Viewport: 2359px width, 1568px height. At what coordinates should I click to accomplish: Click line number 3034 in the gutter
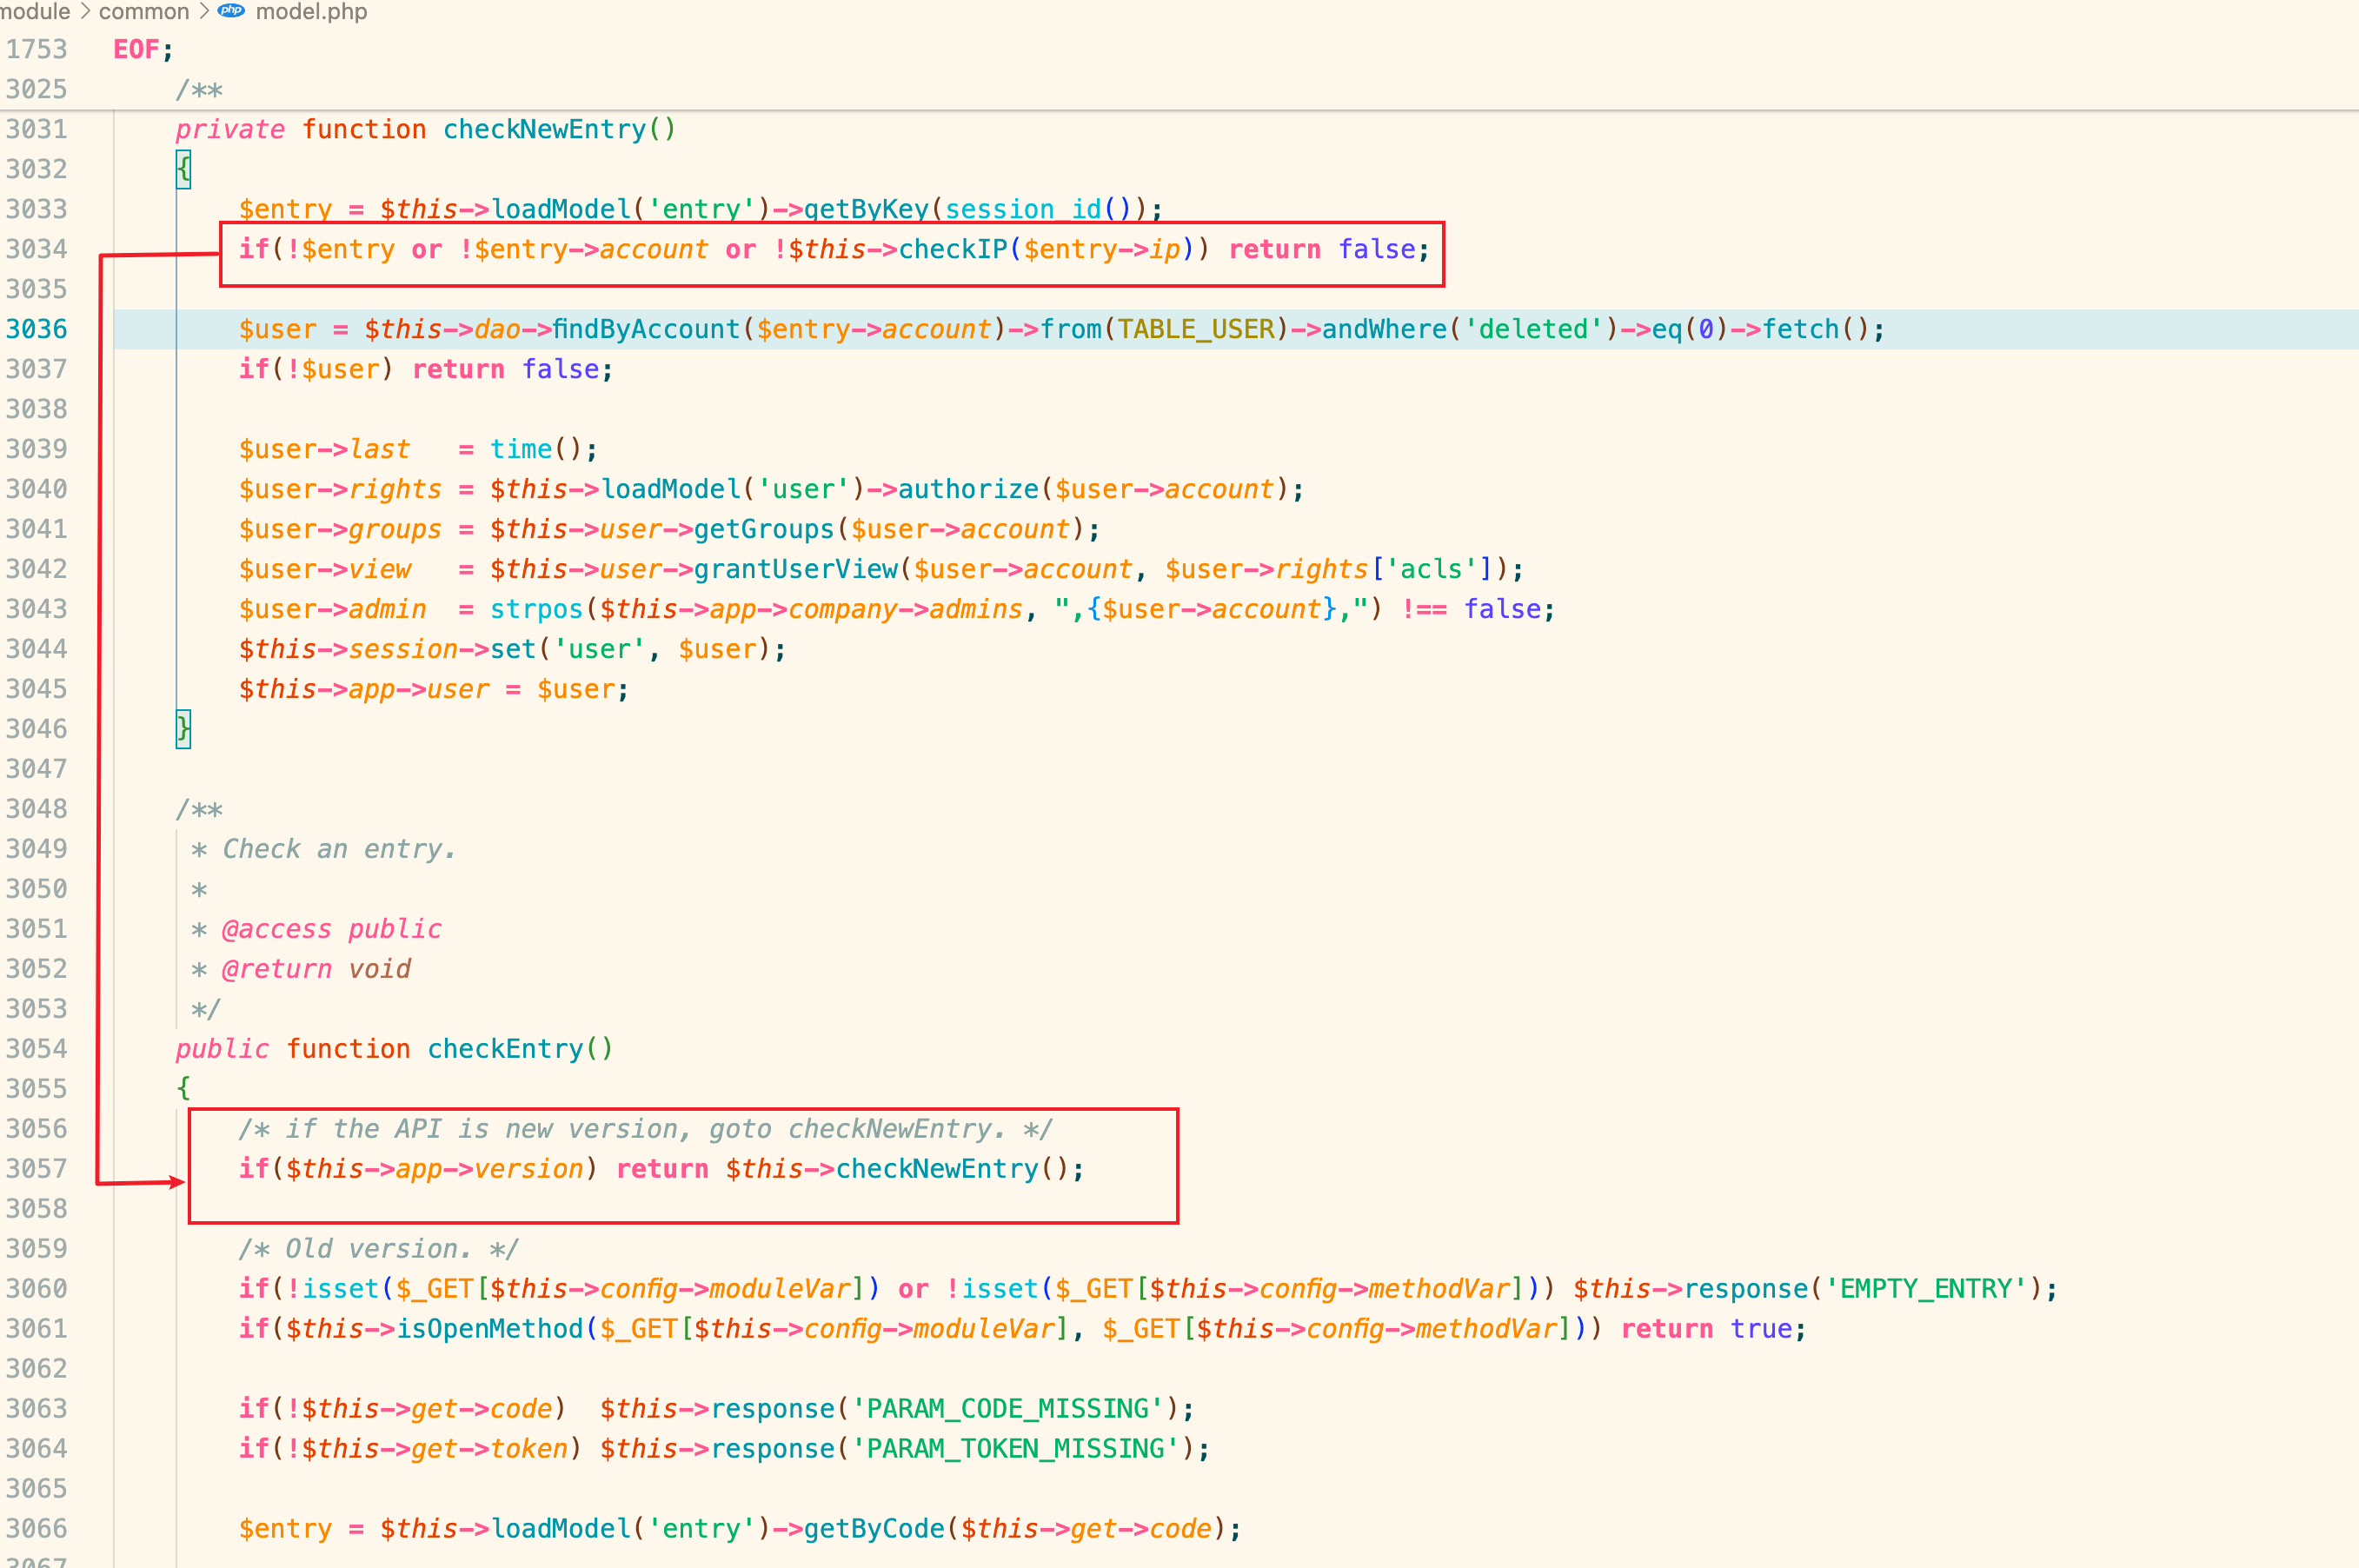pyautogui.click(x=36, y=249)
